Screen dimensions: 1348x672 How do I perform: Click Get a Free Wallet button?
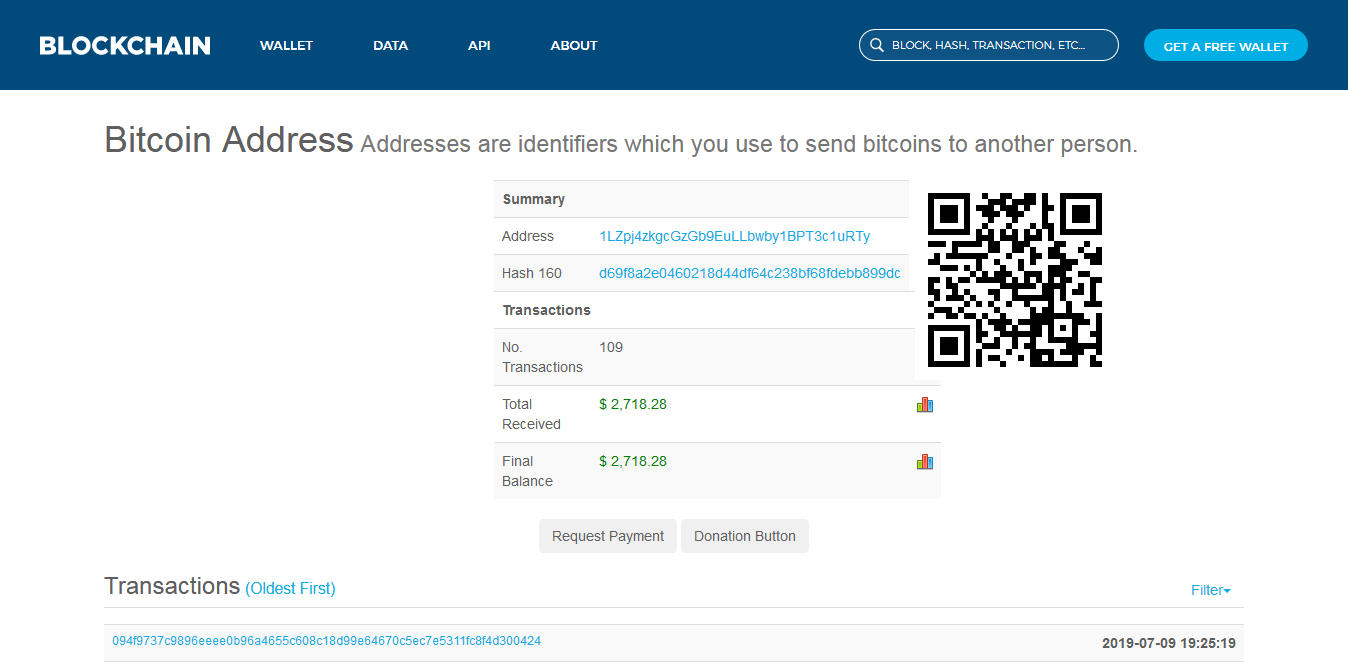pos(1226,46)
